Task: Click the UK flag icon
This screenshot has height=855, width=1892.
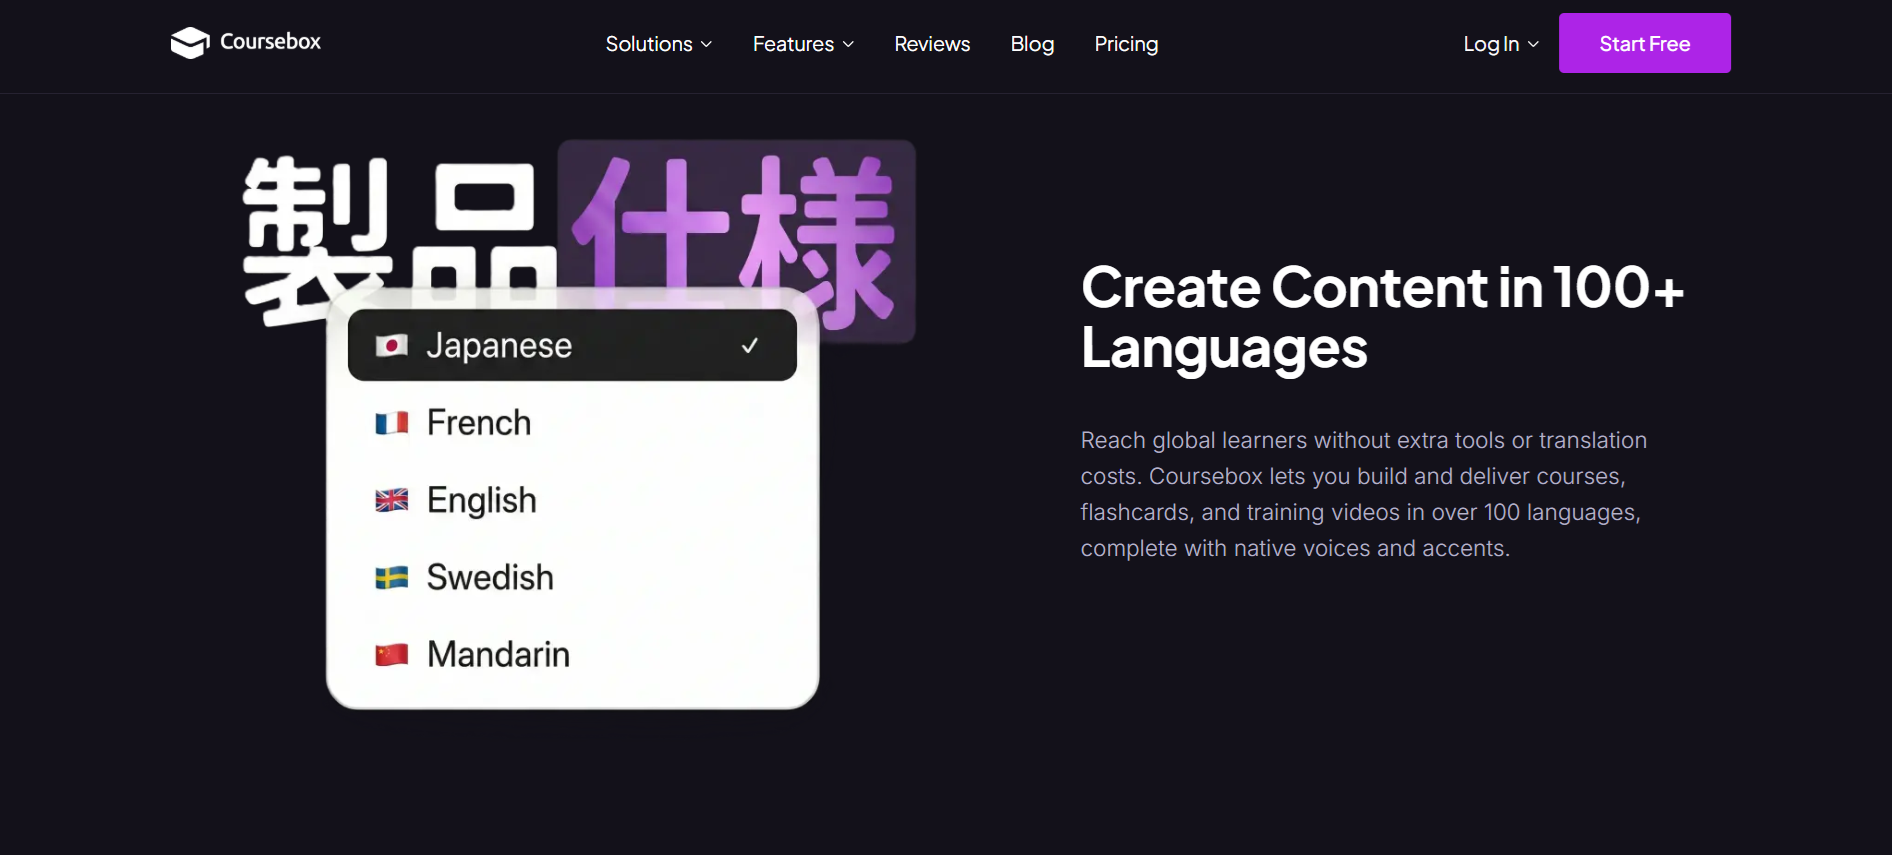Action: click(391, 500)
